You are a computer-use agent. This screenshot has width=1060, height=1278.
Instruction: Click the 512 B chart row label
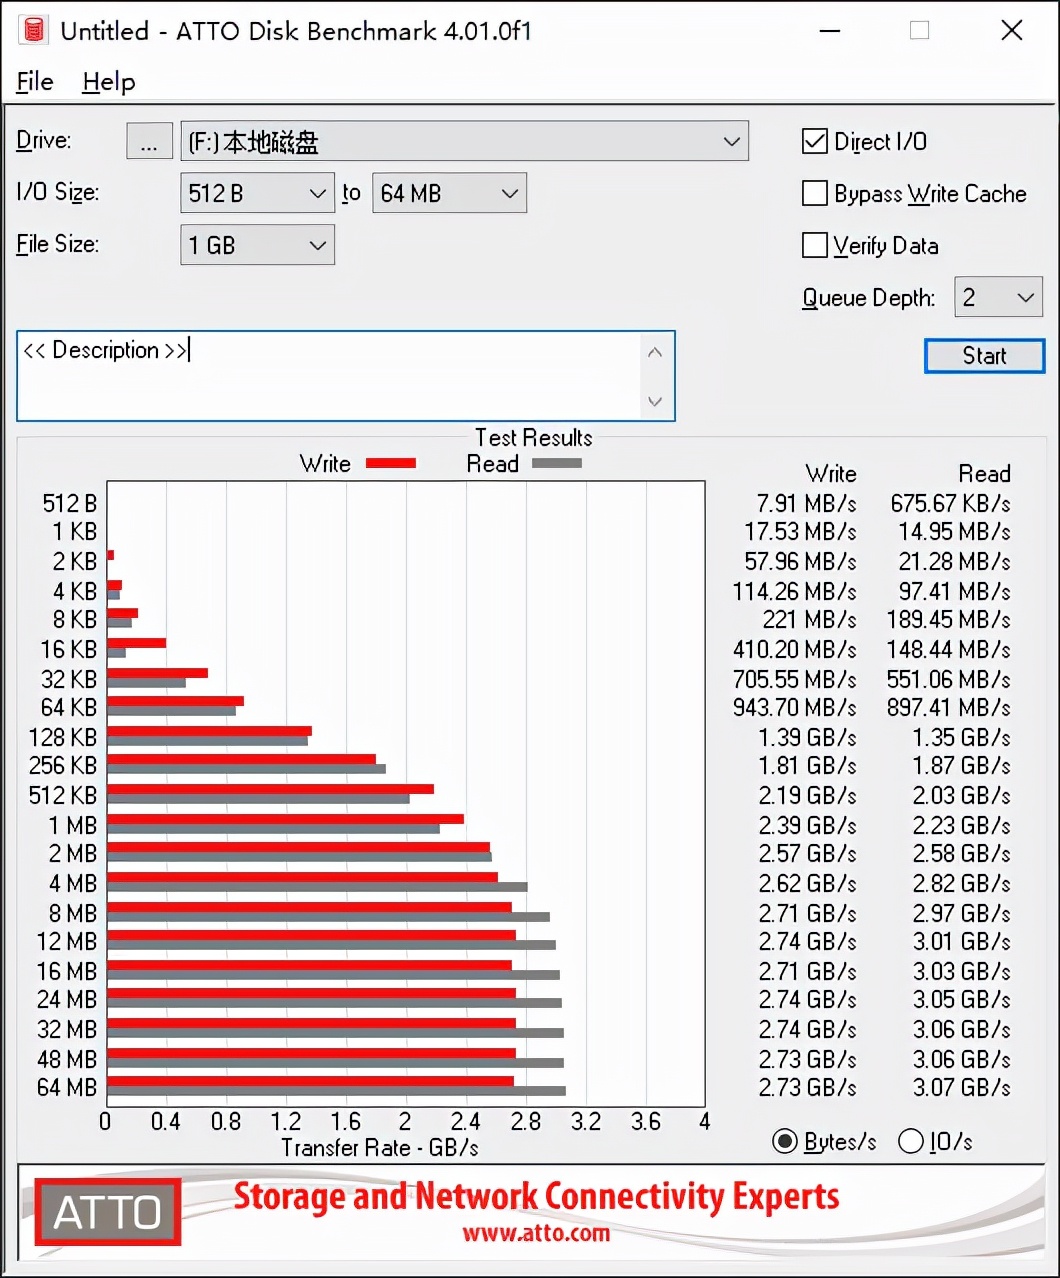click(x=69, y=503)
